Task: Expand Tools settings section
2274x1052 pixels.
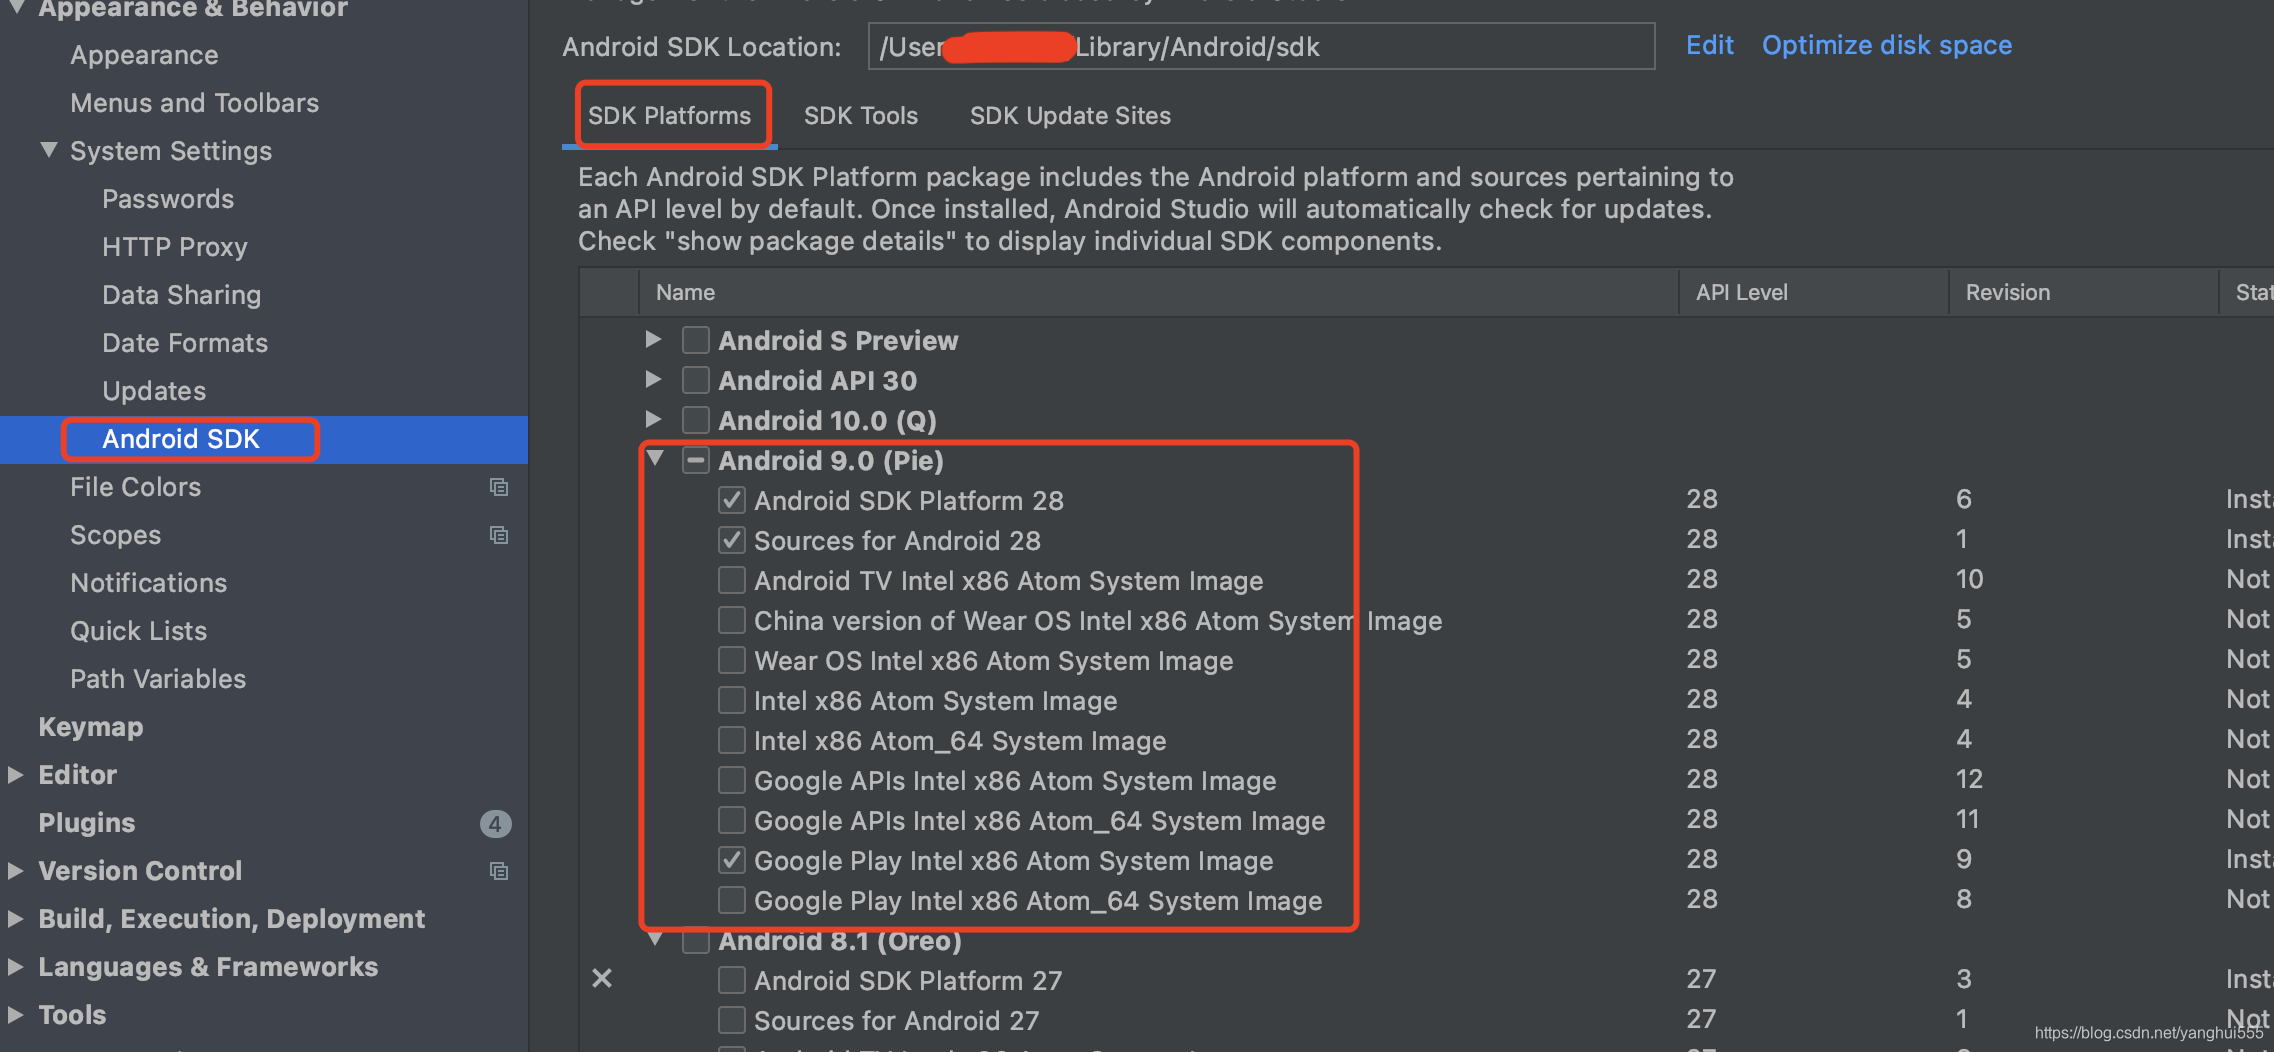Action: [x=15, y=1015]
